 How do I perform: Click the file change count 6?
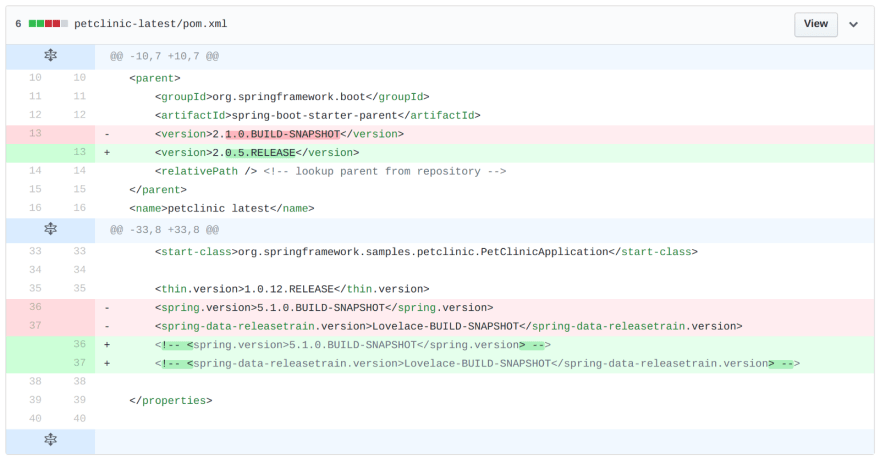tap(19, 24)
